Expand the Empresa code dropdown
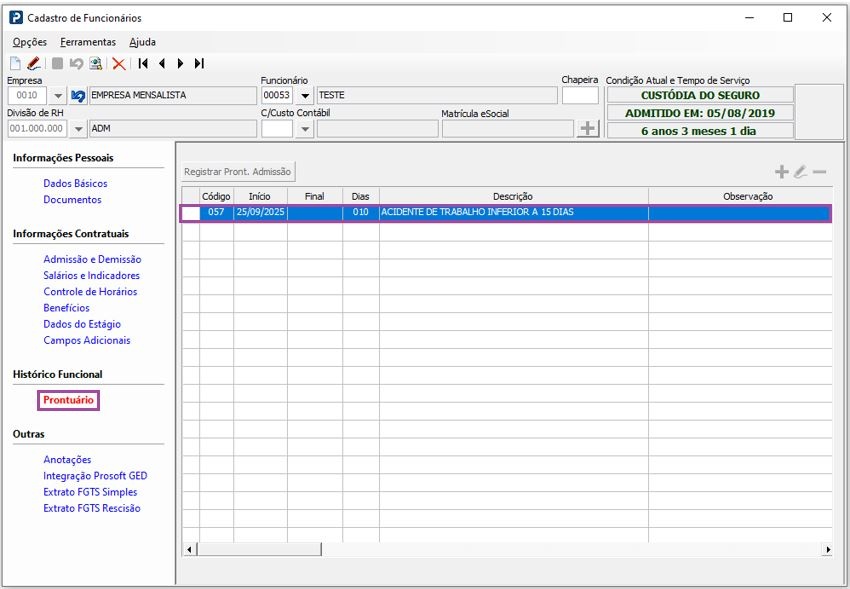 pos(57,96)
